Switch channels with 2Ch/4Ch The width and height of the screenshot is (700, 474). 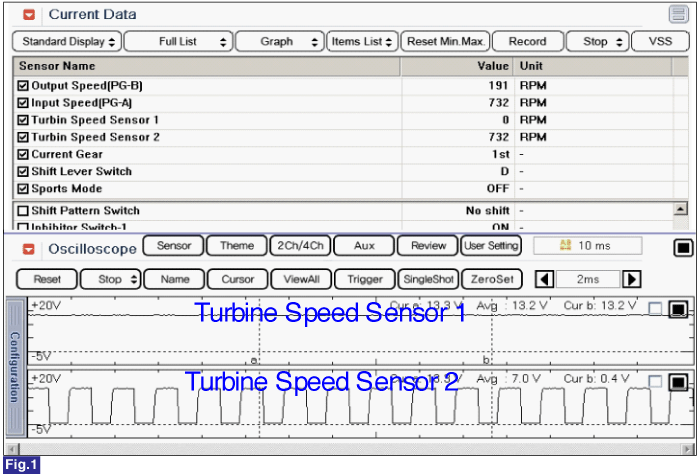coord(300,245)
